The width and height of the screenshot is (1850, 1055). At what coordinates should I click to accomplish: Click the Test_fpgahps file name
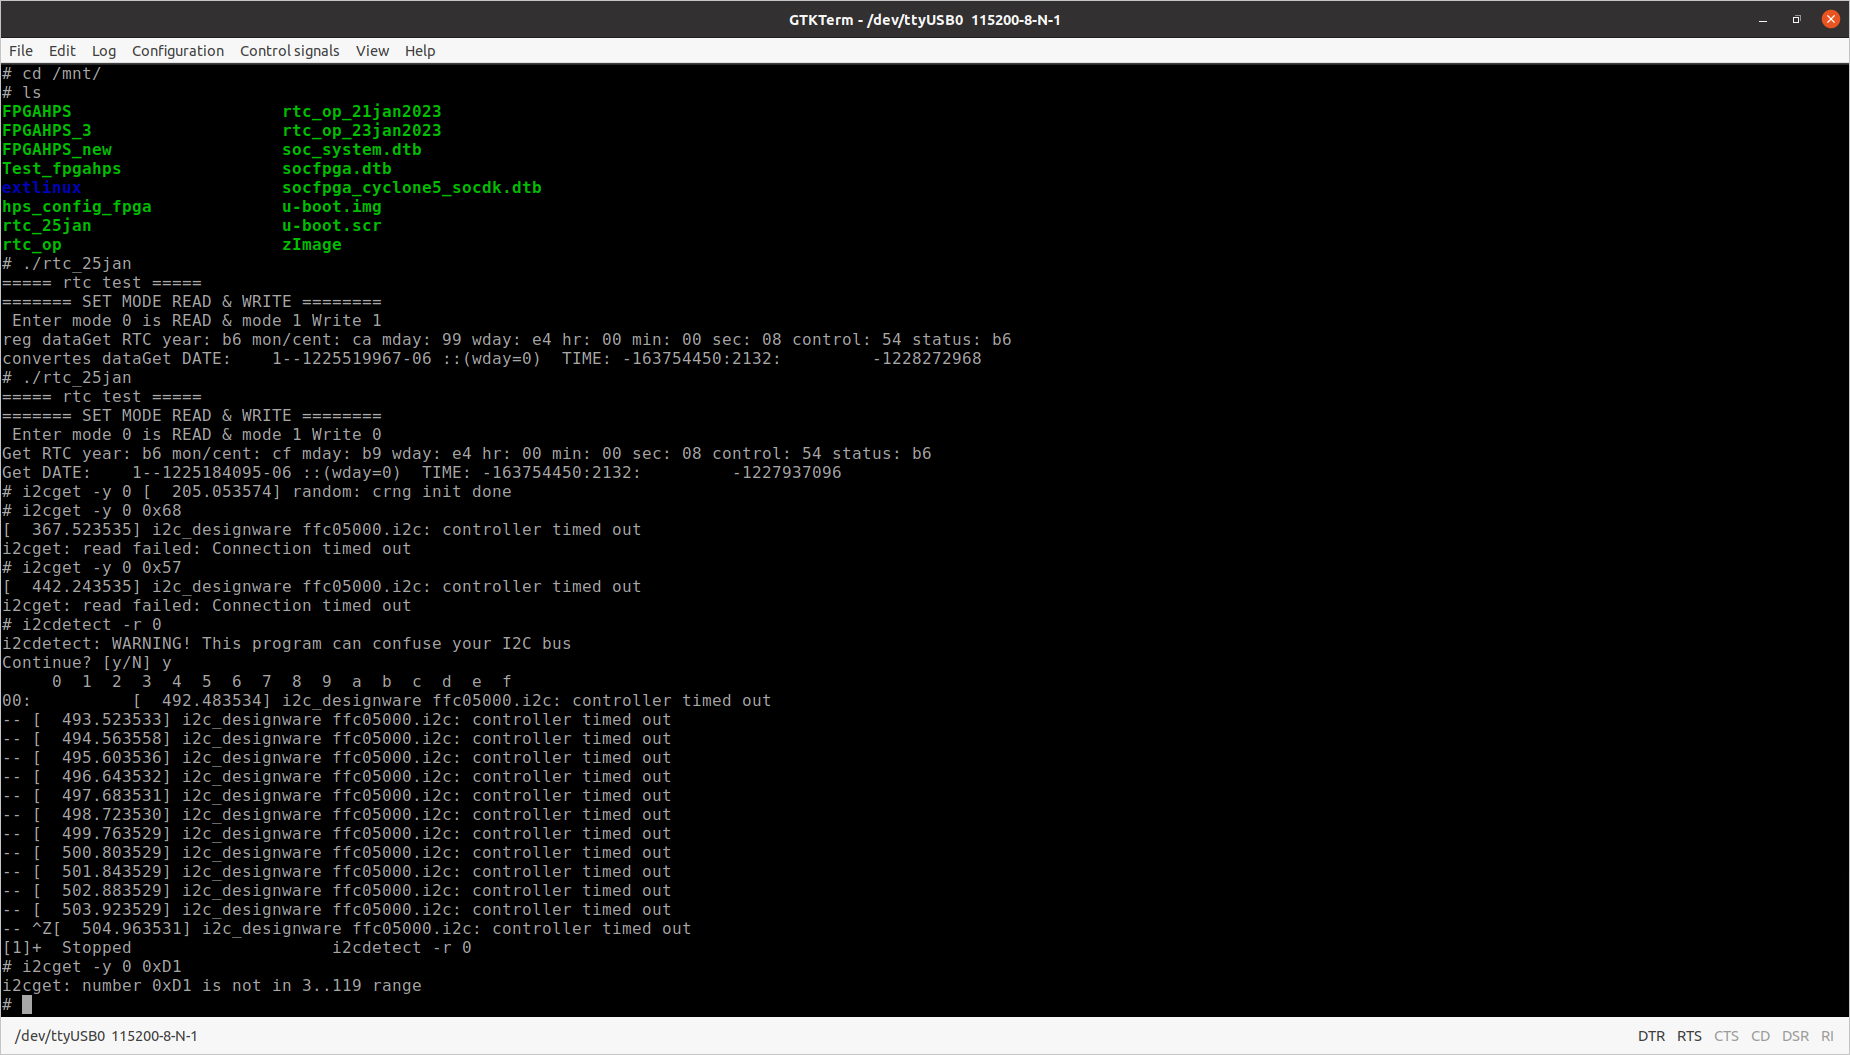coord(62,169)
